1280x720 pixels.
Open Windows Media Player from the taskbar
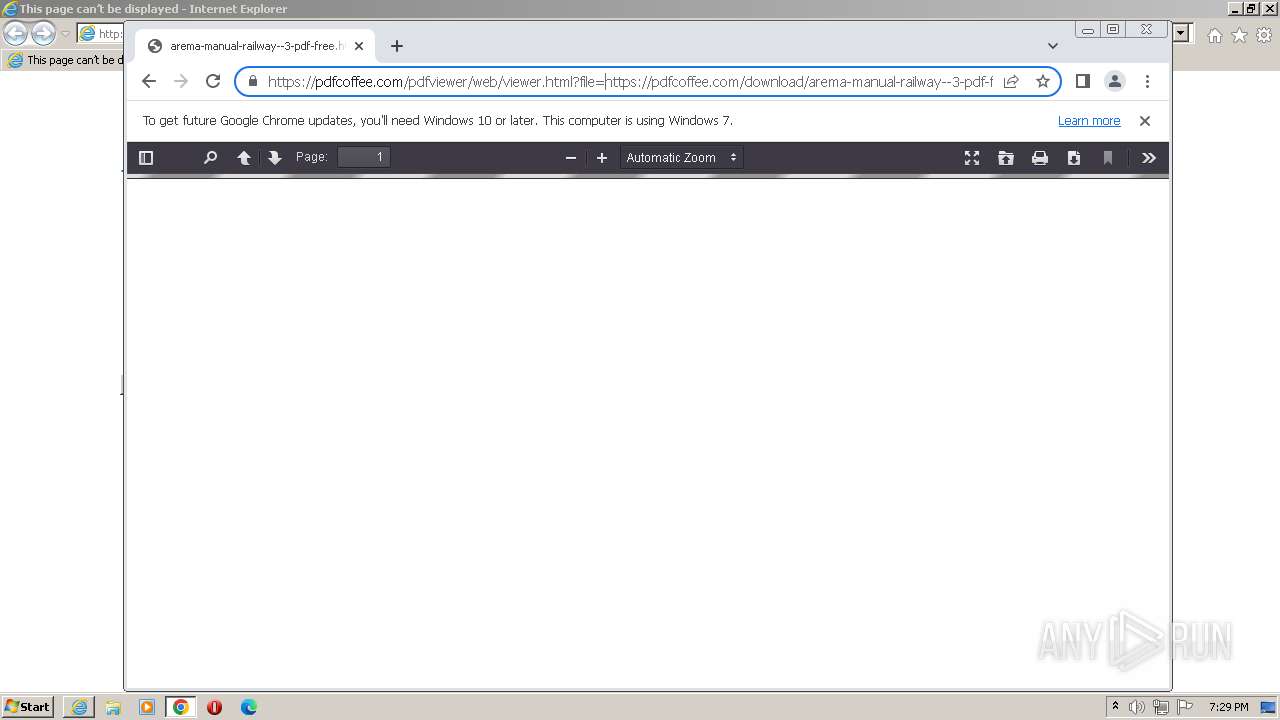click(x=147, y=707)
